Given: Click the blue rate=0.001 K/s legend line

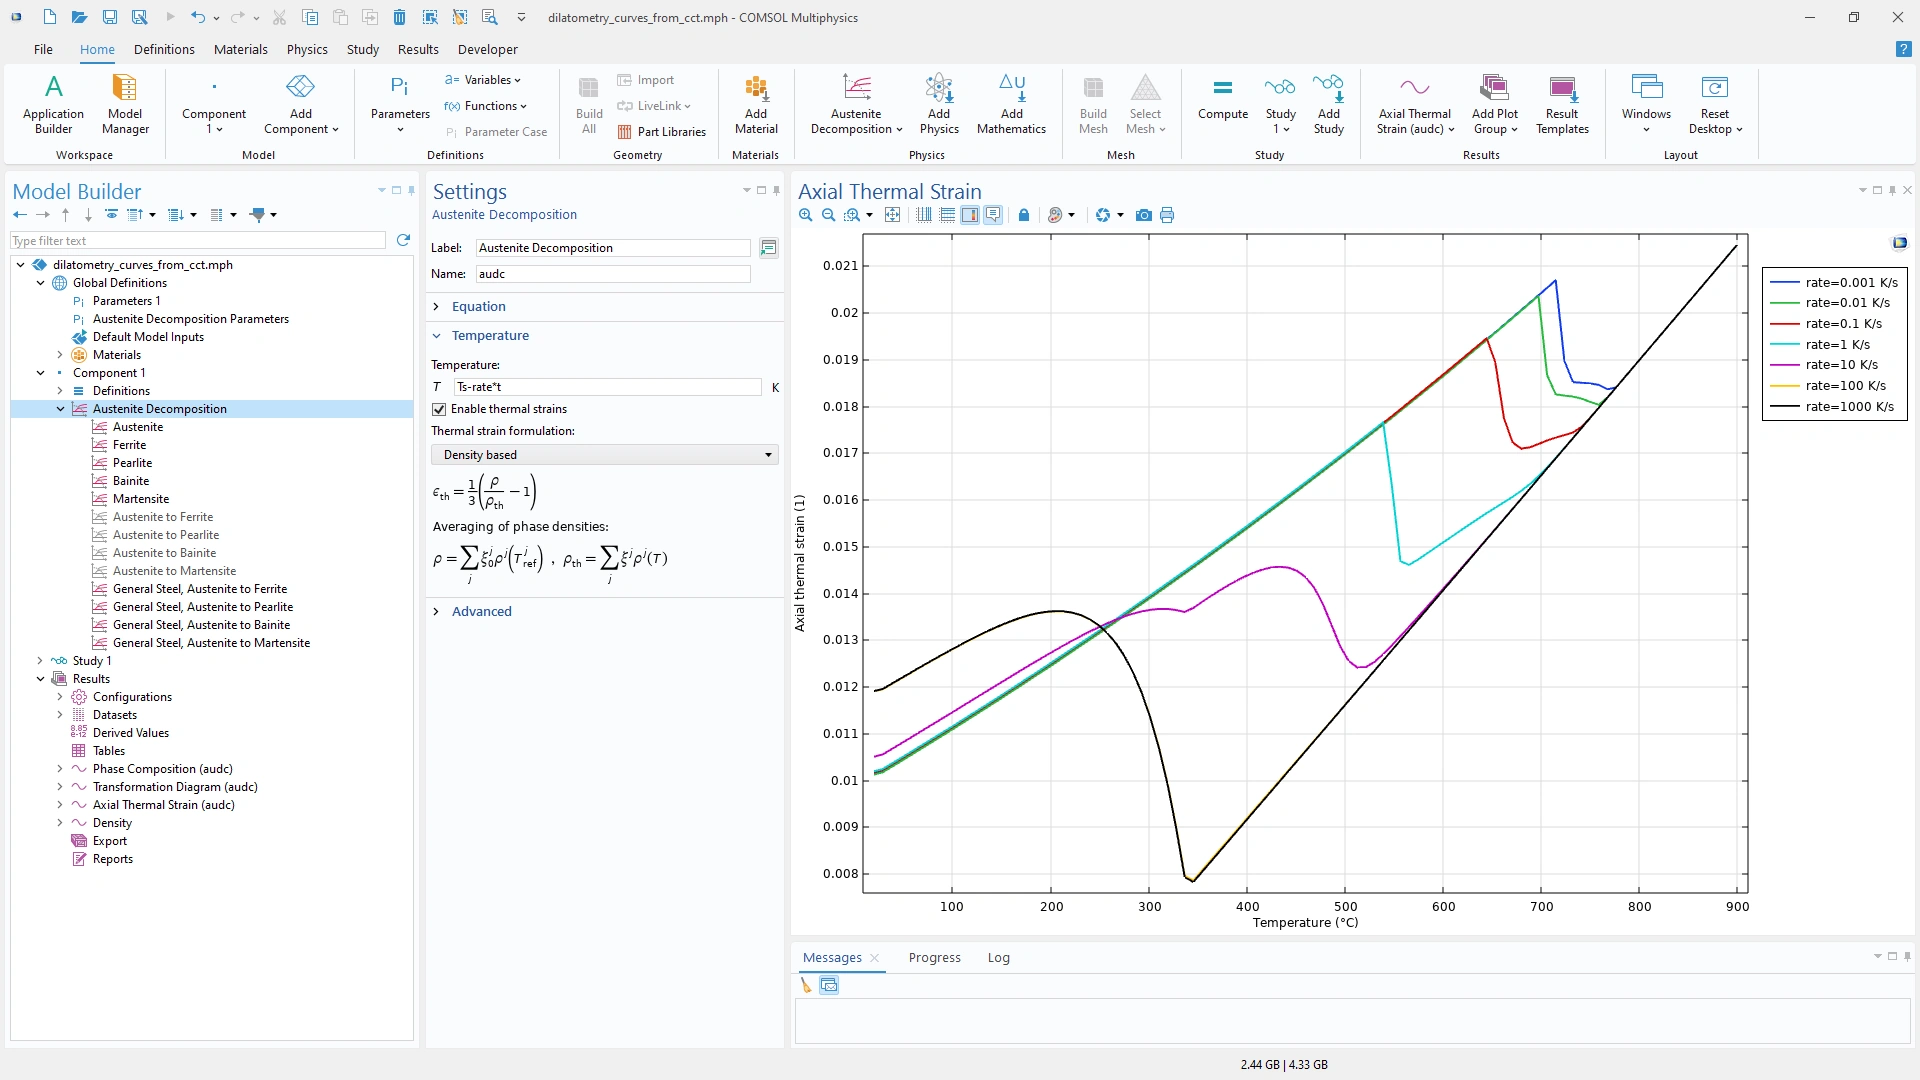Looking at the screenshot, I should [1784, 283].
